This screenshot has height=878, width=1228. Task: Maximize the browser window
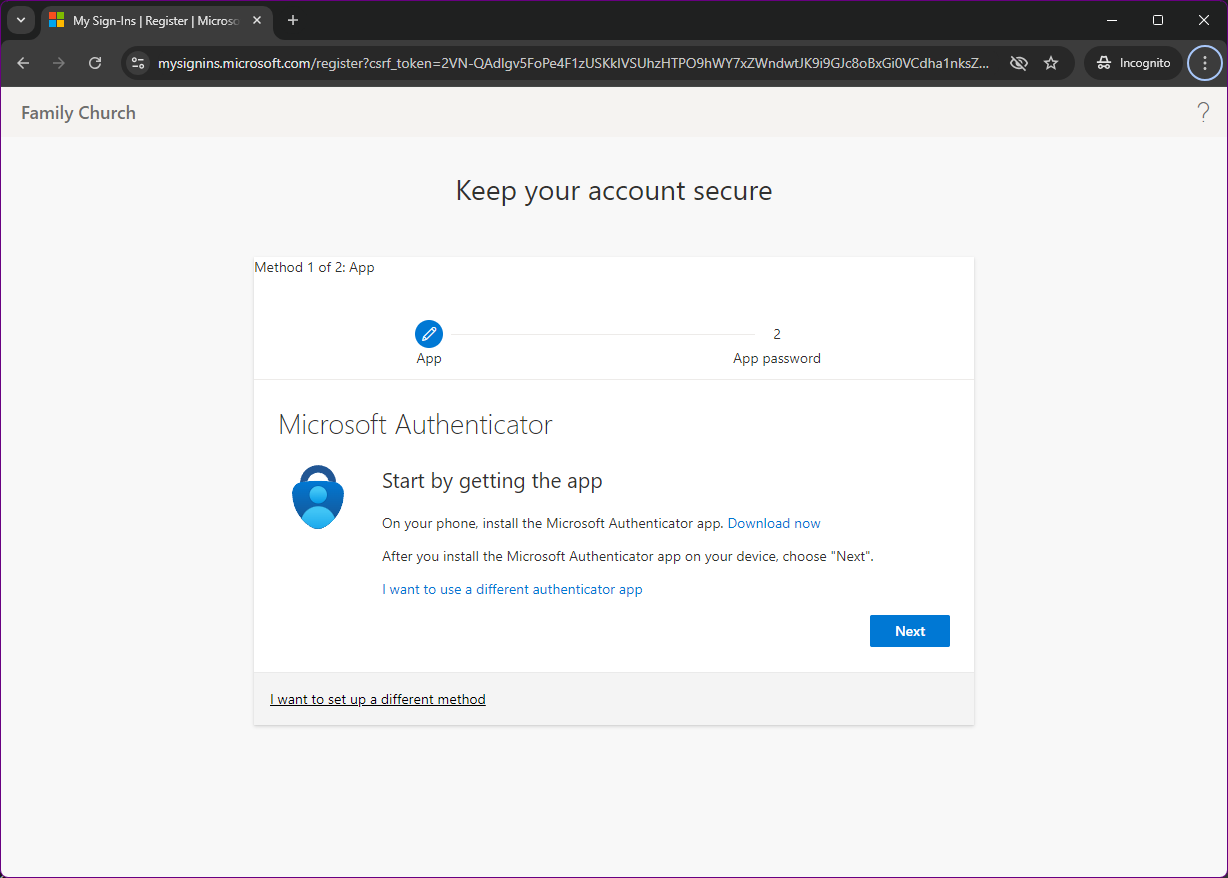pyautogui.click(x=1158, y=20)
